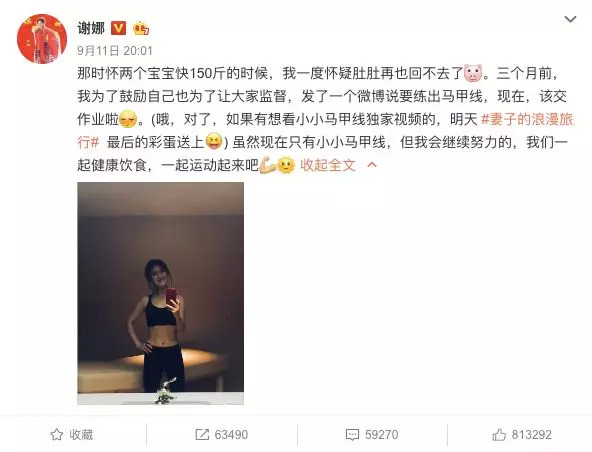This screenshot has width=592, height=452.
Task: Click the collapse caret beside 收起全文
Action: pyautogui.click(x=372, y=165)
